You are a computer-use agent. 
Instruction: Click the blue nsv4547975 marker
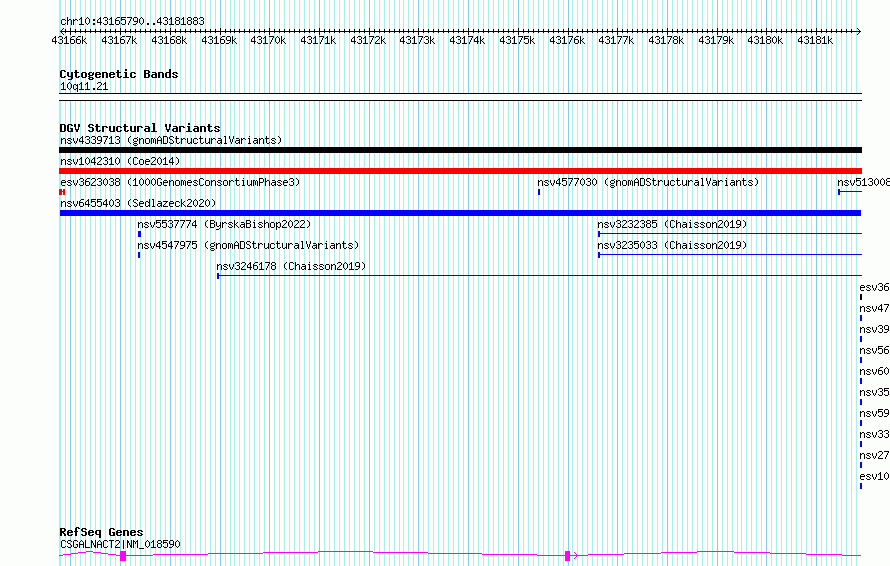pyautogui.click(x=139, y=255)
